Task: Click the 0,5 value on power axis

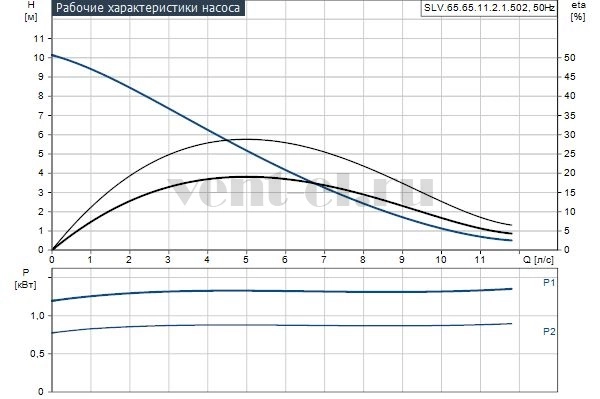Action: point(37,354)
